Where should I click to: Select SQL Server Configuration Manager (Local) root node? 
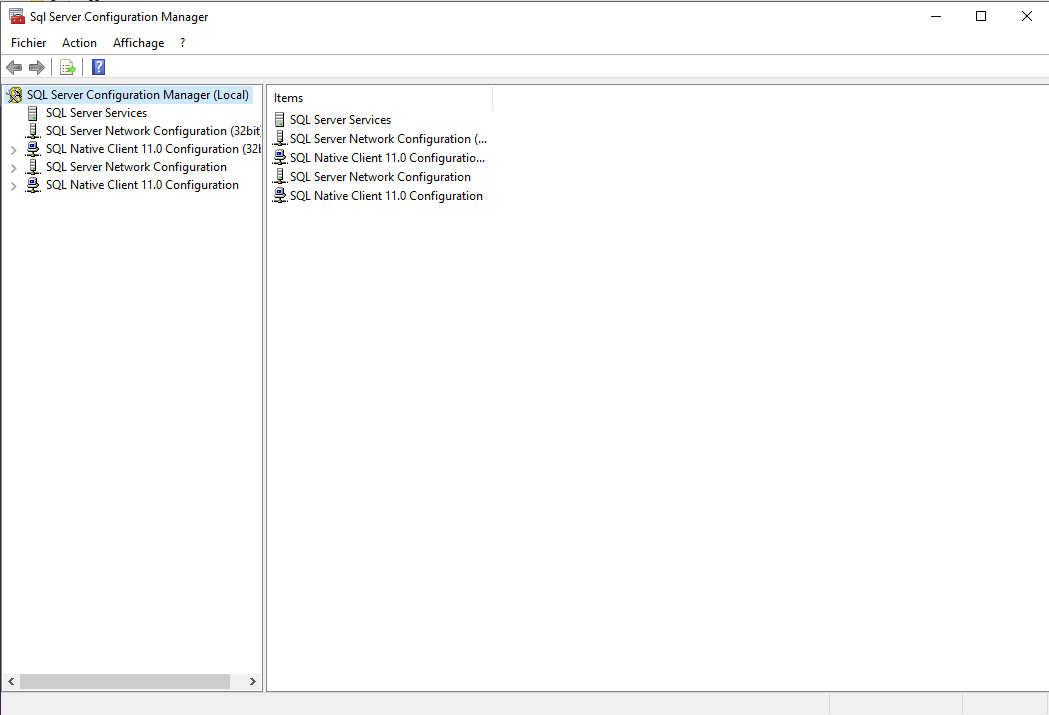tap(138, 95)
